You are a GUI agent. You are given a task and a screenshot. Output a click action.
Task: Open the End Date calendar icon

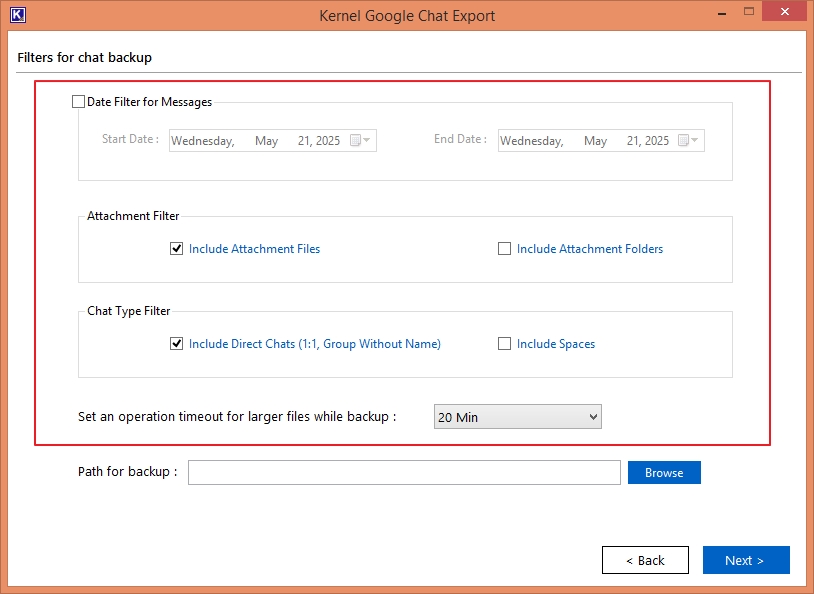click(x=688, y=140)
